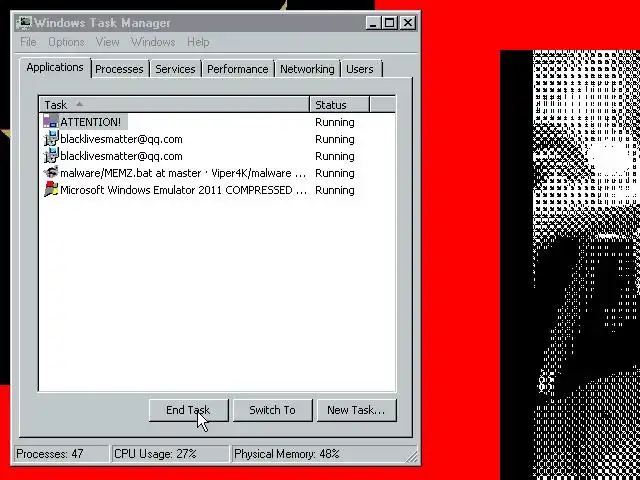Switch to the Performance tab
The width and height of the screenshot is (640, 480).
click(x=238, y=69)
